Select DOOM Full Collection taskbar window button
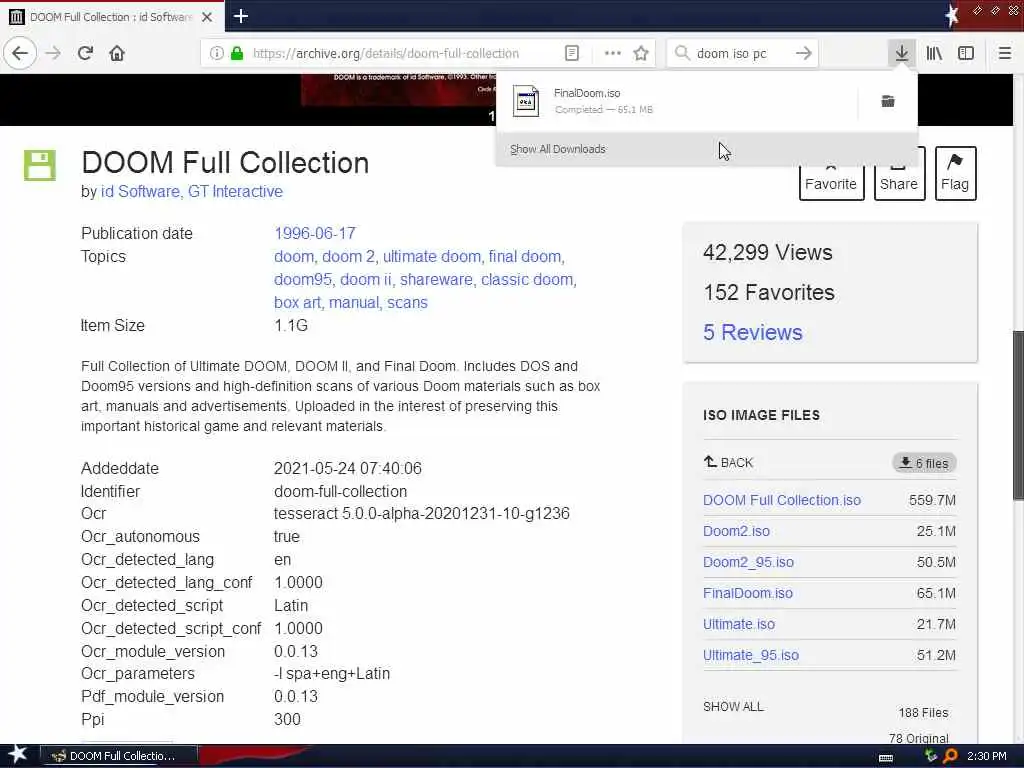Screen dimensions: 1024x768 pos(118,756)
